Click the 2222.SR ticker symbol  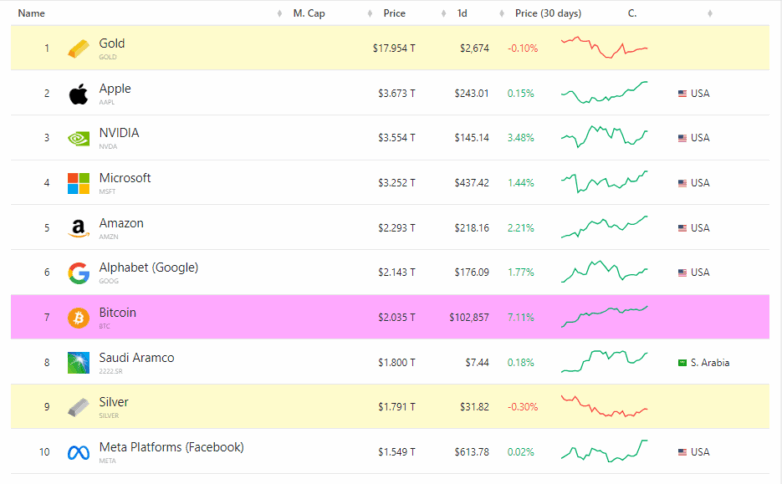pyautogui.click(x=111, y=371)
